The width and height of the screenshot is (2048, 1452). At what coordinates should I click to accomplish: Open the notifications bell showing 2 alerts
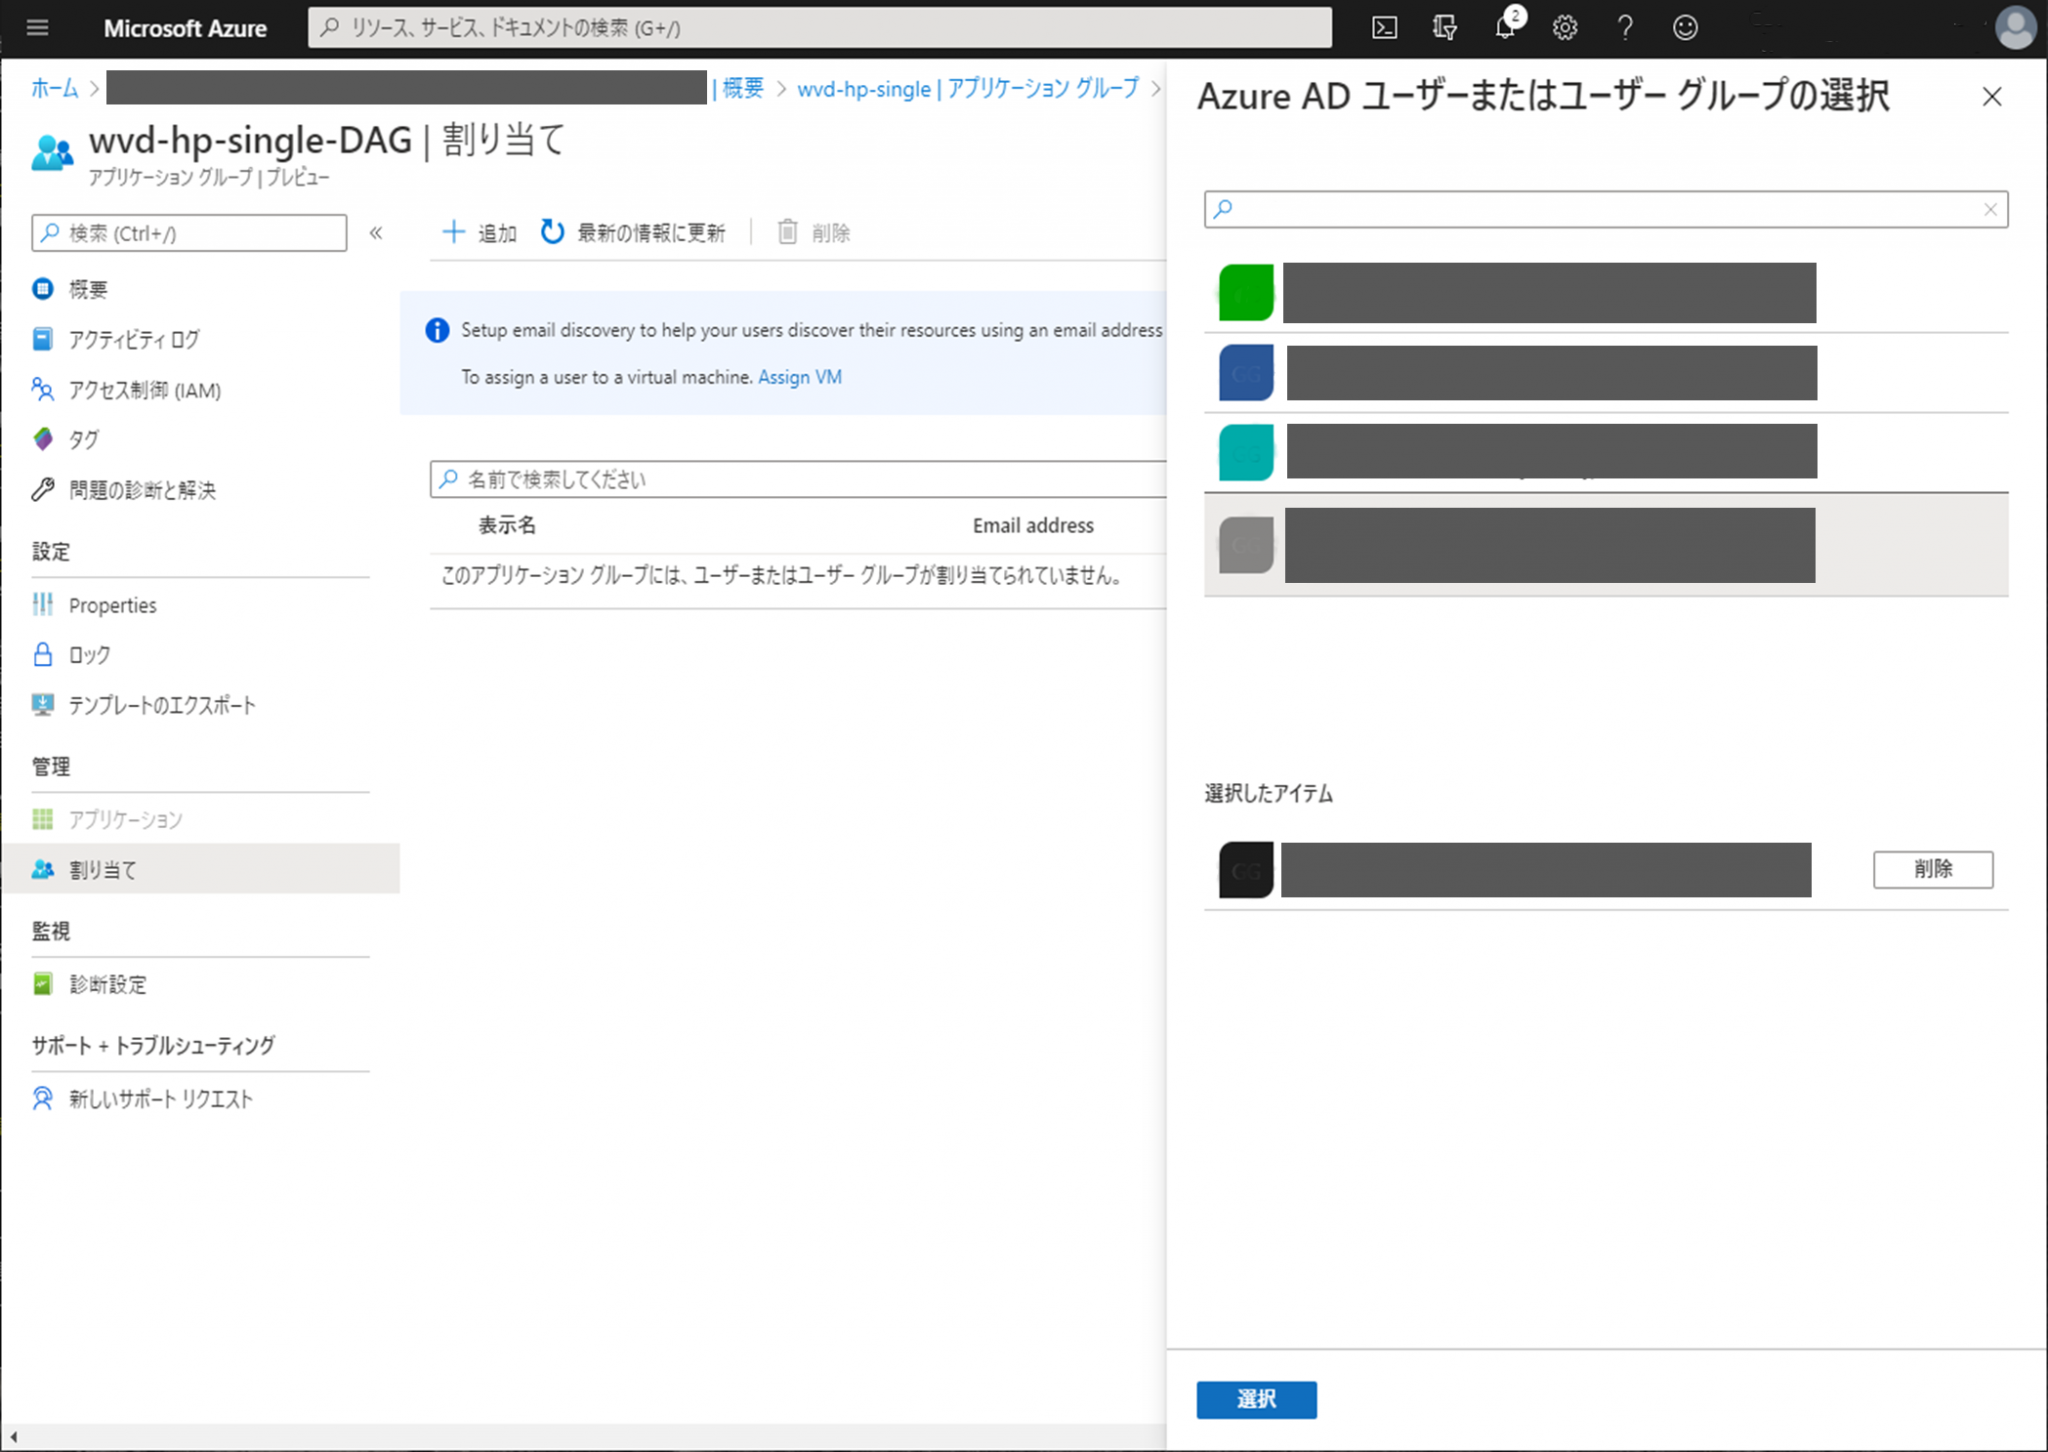coord(1504,27)
